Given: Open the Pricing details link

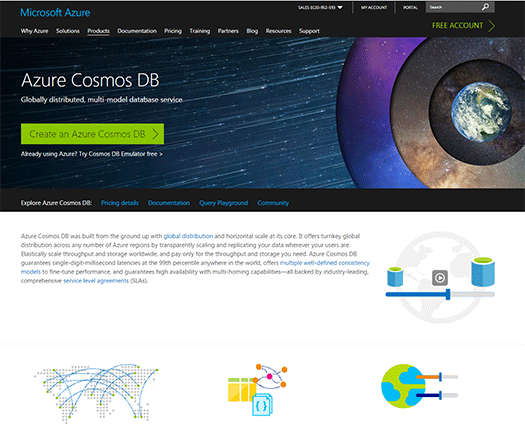Looking at the screenshot, I should pos(120,203).
